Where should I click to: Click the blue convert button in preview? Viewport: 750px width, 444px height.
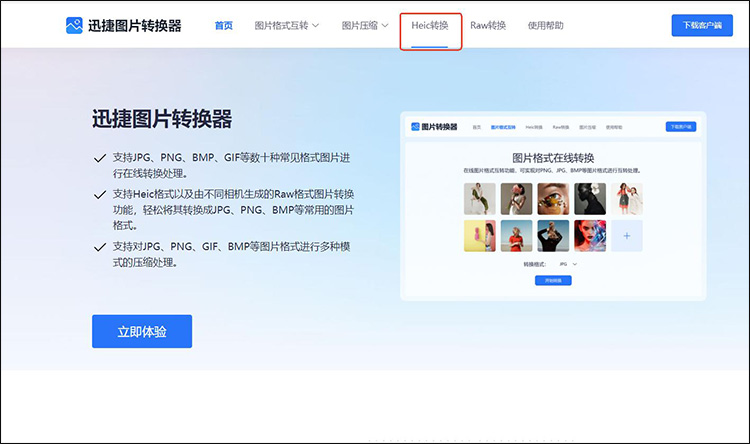point(553,281)
